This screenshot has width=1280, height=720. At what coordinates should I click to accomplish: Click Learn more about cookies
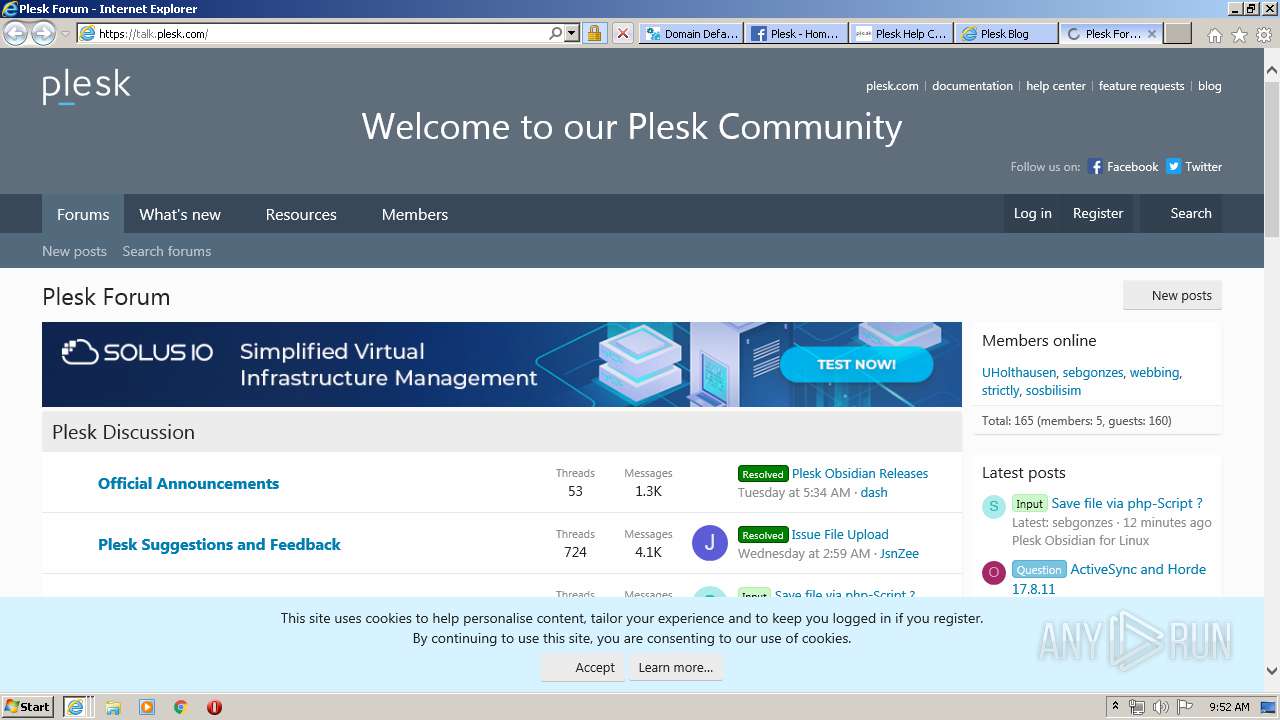(676, 667)
